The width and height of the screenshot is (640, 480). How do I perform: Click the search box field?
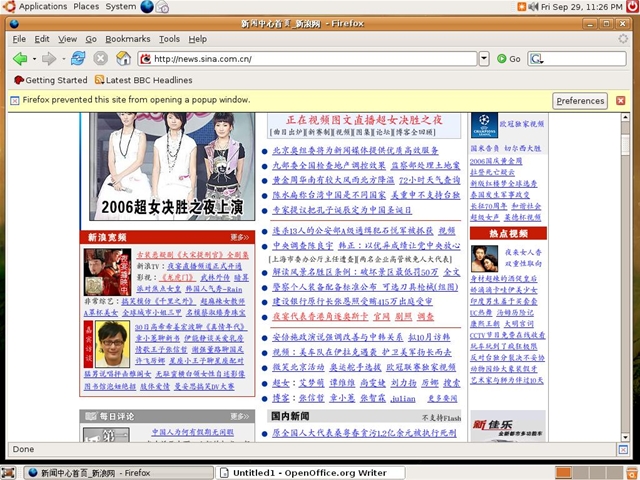point(577,59)
